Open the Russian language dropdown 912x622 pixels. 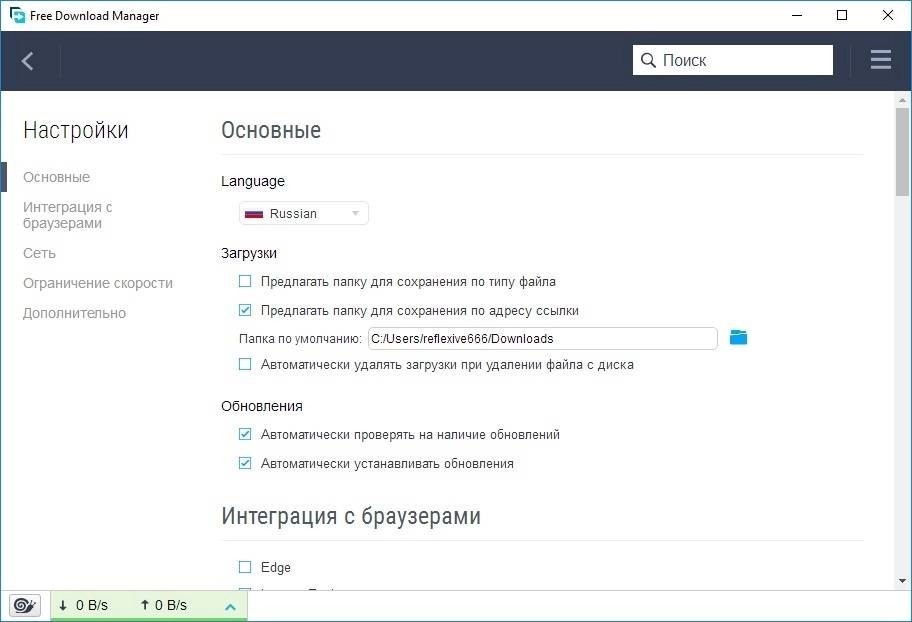click(x=304, y=214)
